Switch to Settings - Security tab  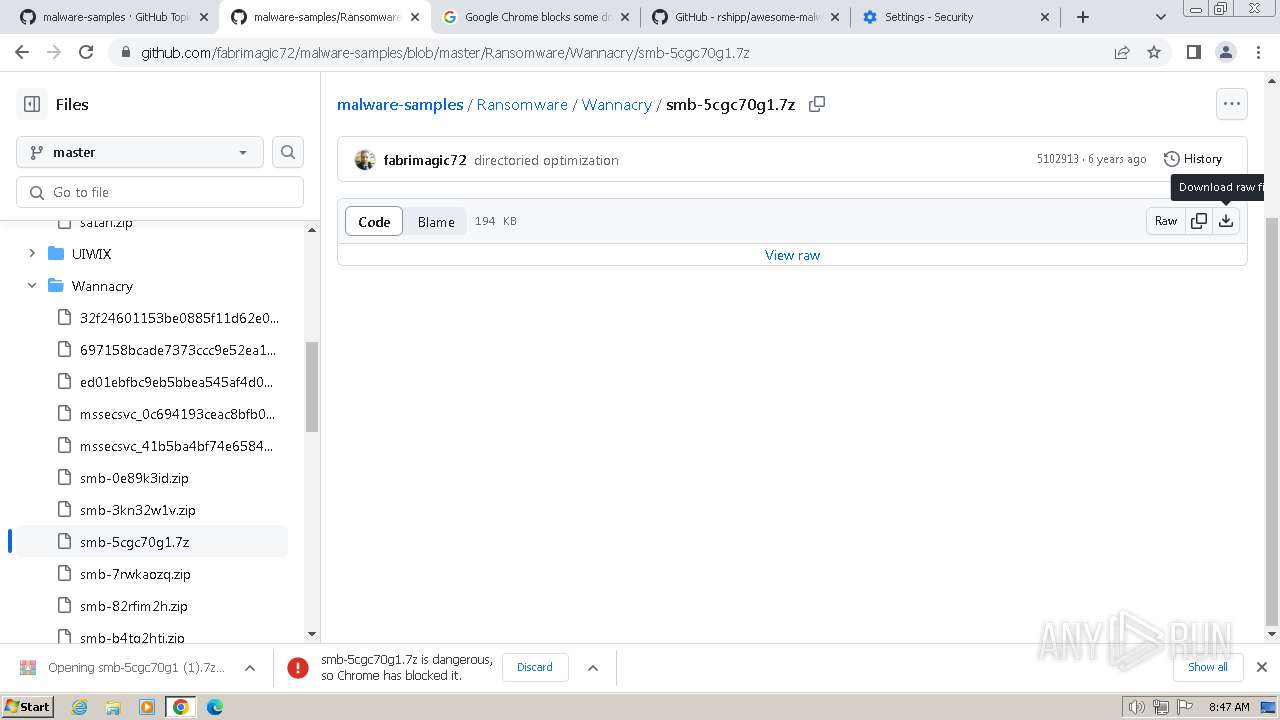click(x=956, y=17)
